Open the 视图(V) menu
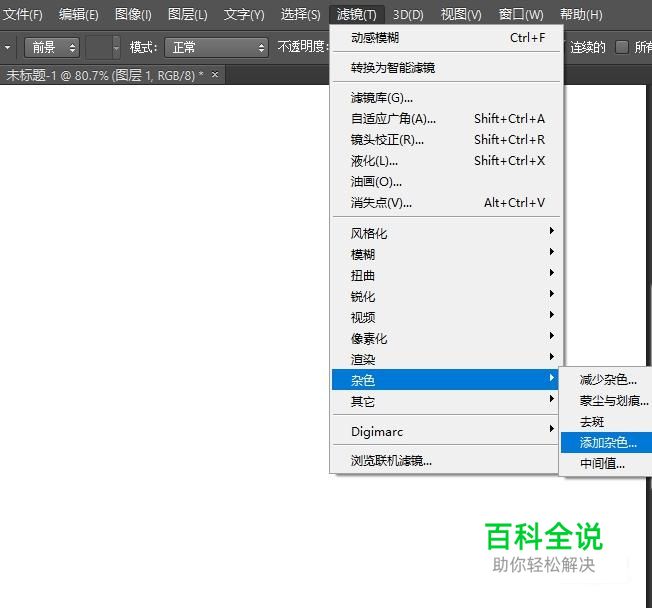Image resolution: width=652 pixels, height=608 pixels. 461,15
